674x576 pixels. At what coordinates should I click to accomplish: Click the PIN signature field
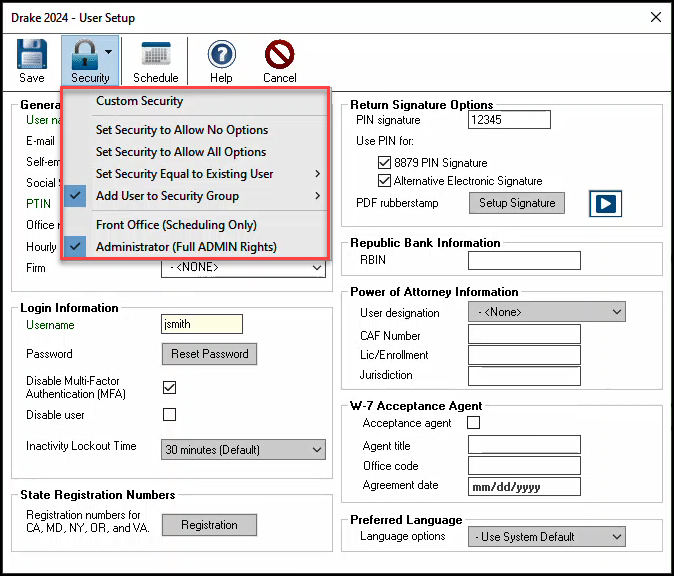tap(509, 119)
